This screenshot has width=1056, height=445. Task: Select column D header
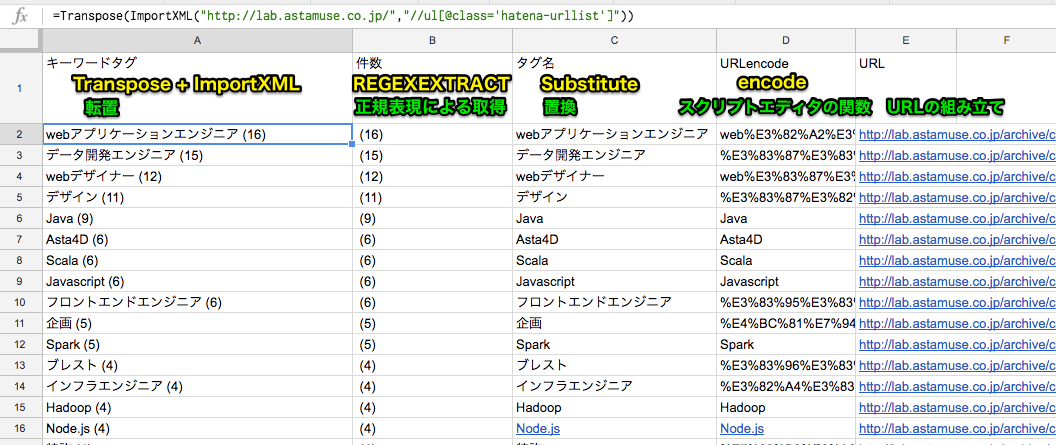786,40
